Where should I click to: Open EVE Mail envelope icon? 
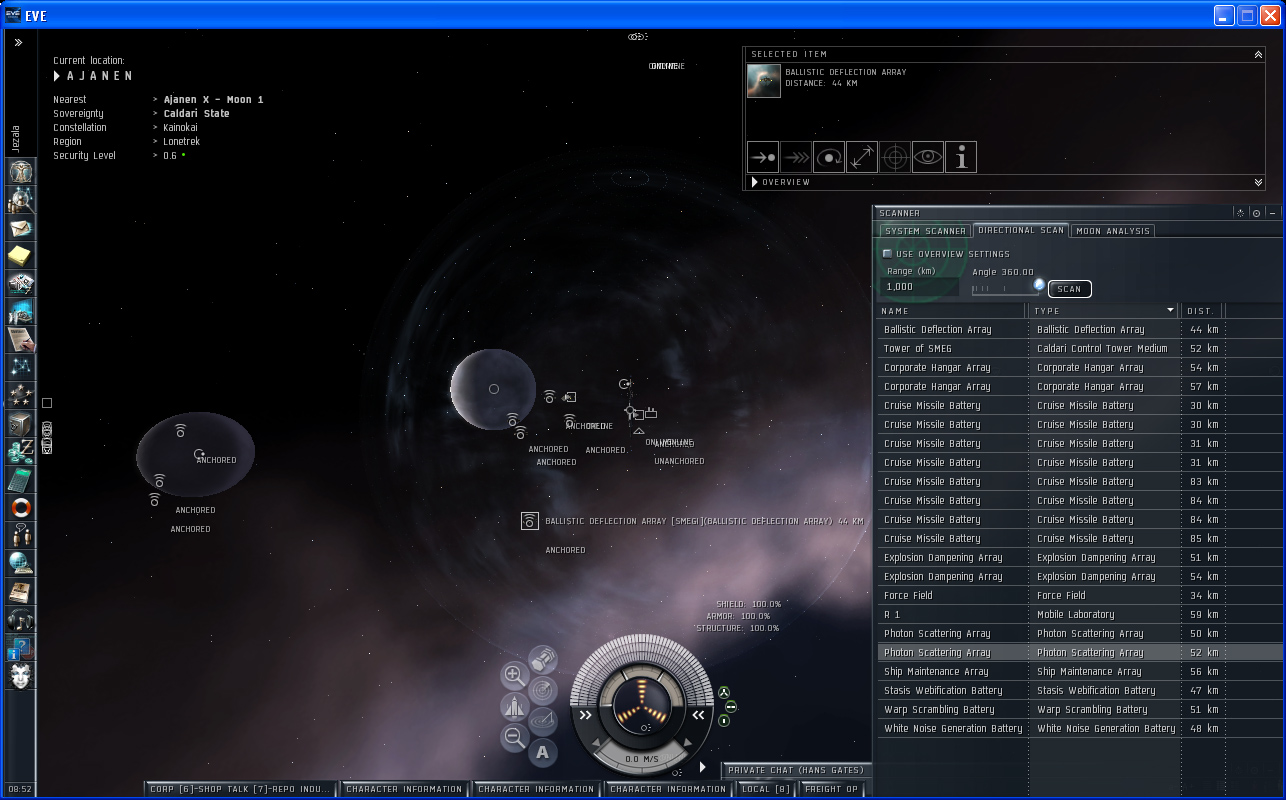click(x=21, y=228)
